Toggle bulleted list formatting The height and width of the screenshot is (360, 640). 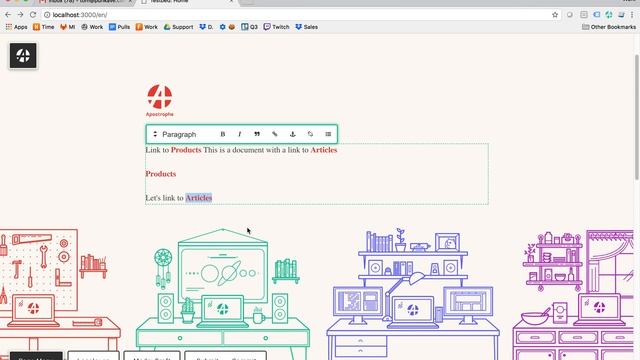(328, 134)
